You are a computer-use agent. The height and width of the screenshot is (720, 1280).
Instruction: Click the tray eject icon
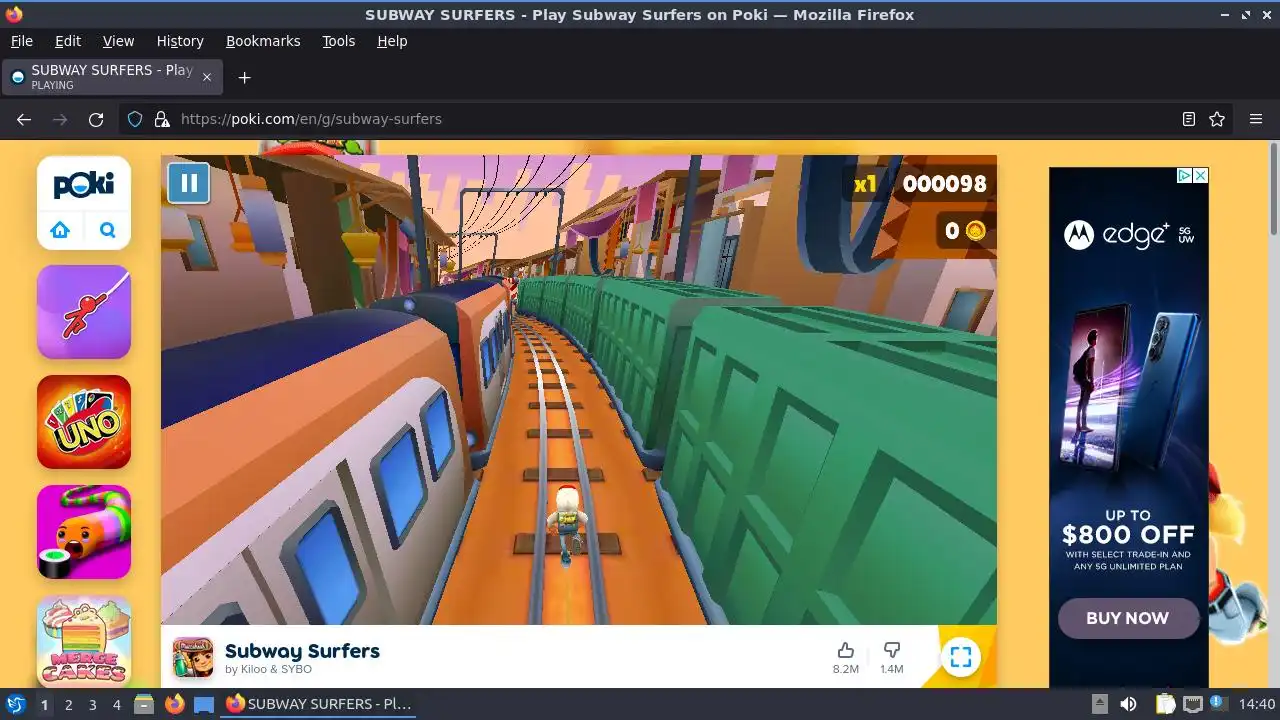click(1099, 704)
